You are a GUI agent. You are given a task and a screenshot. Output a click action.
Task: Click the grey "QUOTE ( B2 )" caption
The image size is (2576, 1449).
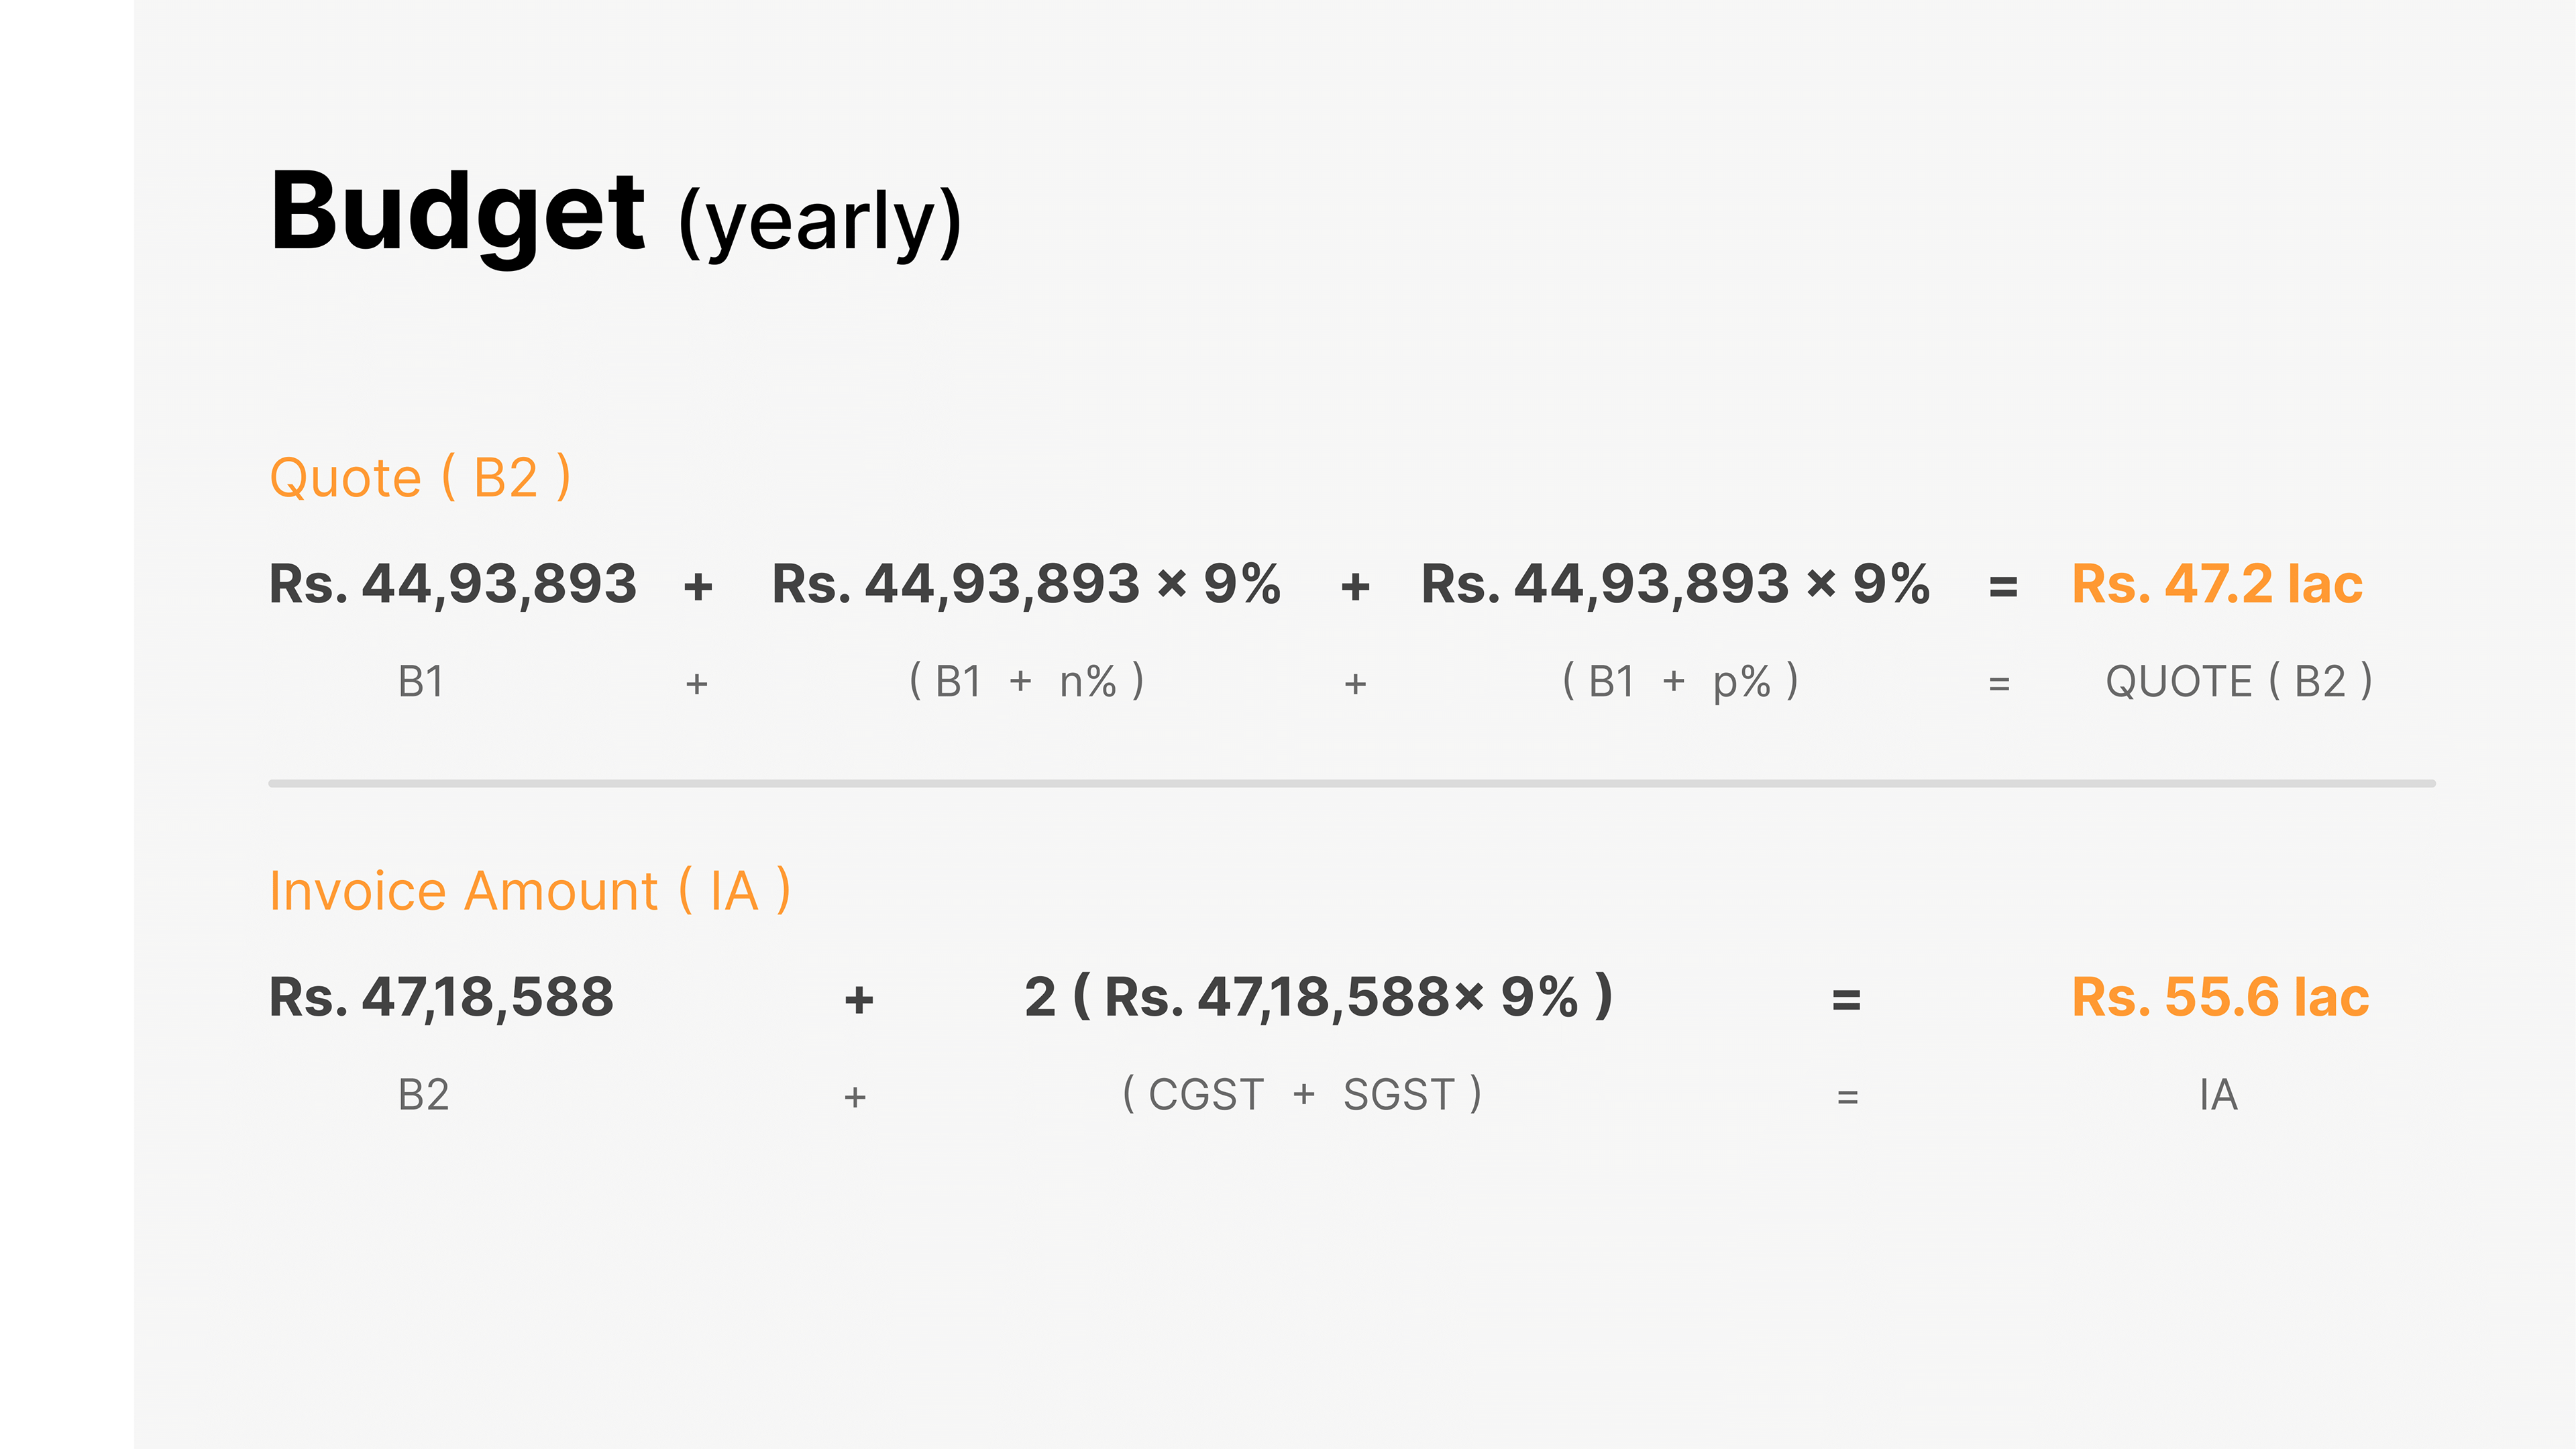[x=2238, y=682]
